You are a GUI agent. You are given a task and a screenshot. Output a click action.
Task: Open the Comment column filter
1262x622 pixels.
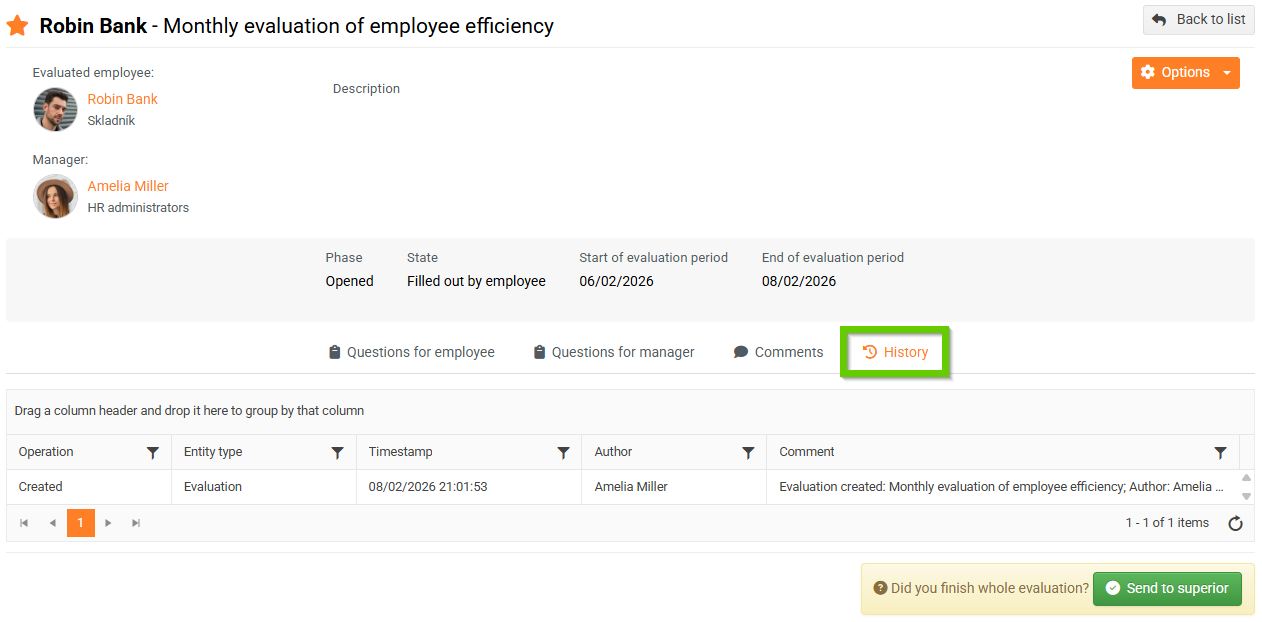tap(1220, 453)
